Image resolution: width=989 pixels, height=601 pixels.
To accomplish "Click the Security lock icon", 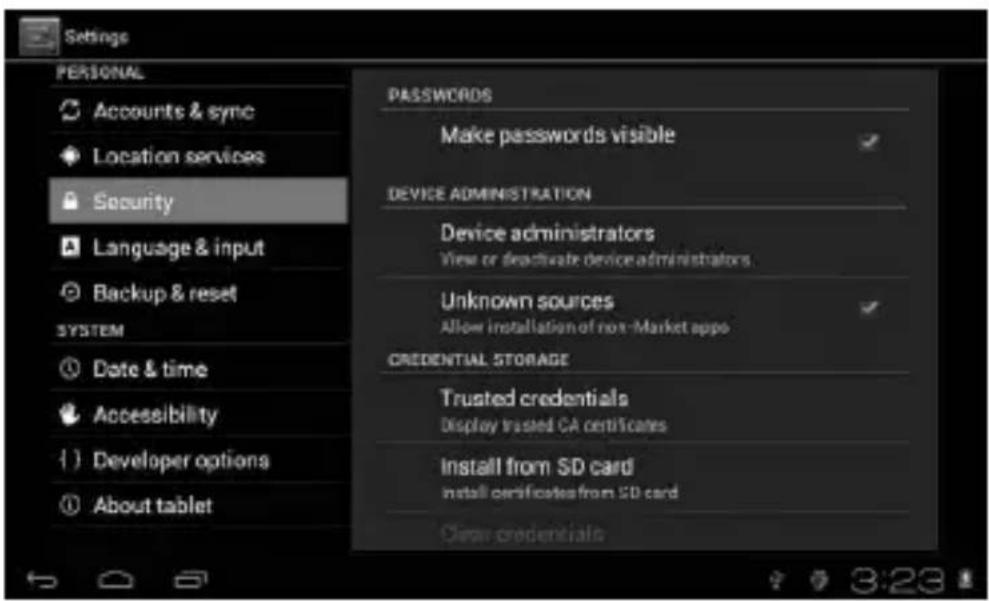I will (x=70, y=201).
